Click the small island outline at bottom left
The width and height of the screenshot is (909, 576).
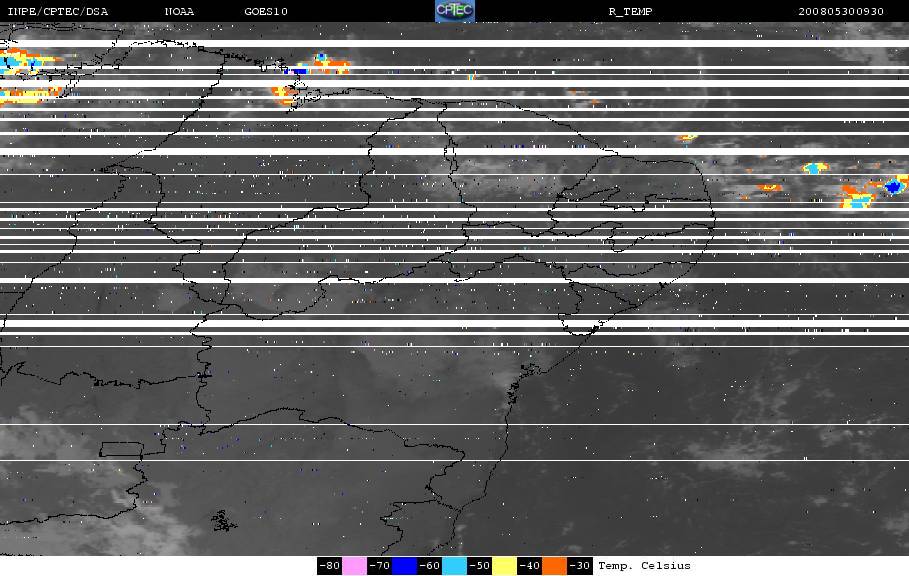pyautogui.click(x=223, y=521)
